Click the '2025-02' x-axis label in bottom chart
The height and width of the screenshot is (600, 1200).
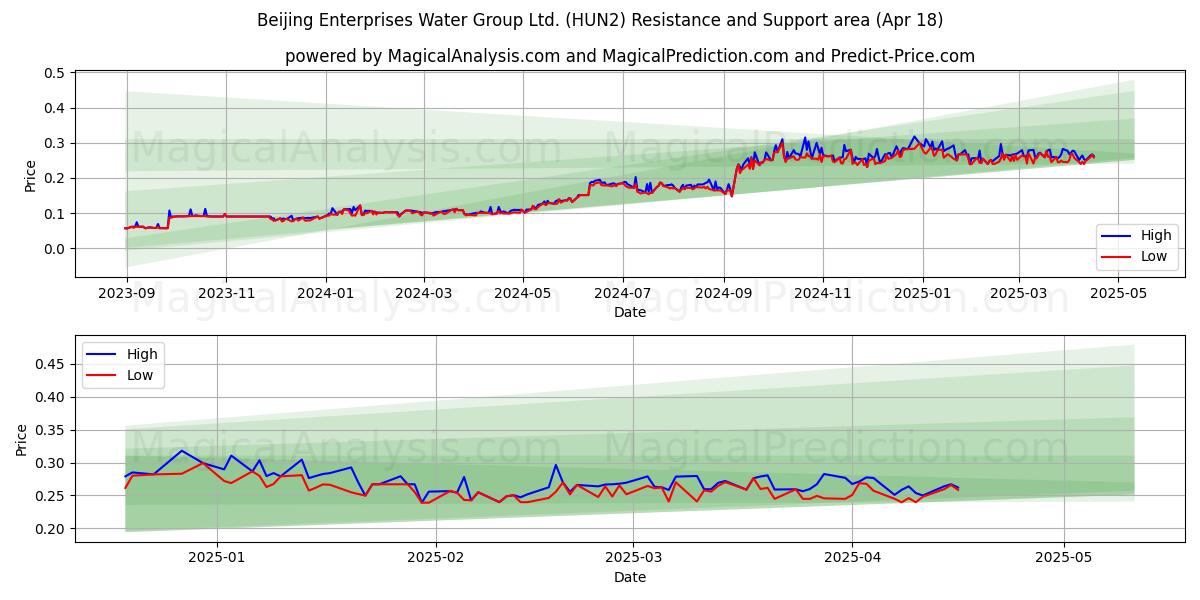tap(438, 558)
